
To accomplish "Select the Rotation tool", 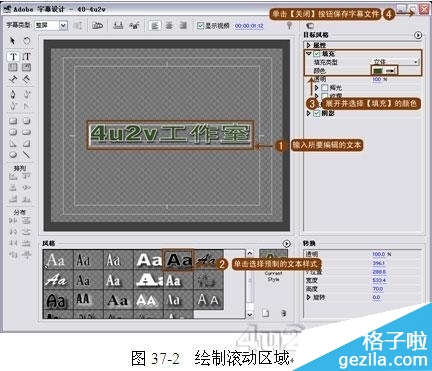I will 26,41.
